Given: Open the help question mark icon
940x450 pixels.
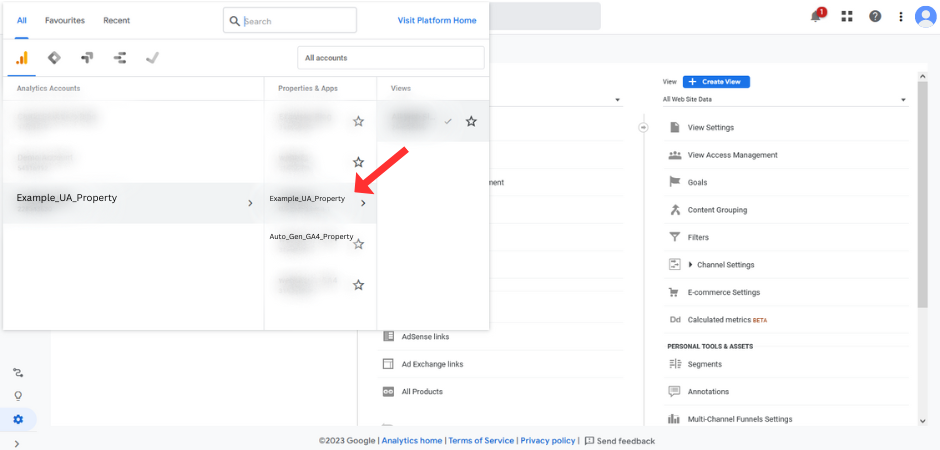Looking at the screenshot, I should [875, 16].
